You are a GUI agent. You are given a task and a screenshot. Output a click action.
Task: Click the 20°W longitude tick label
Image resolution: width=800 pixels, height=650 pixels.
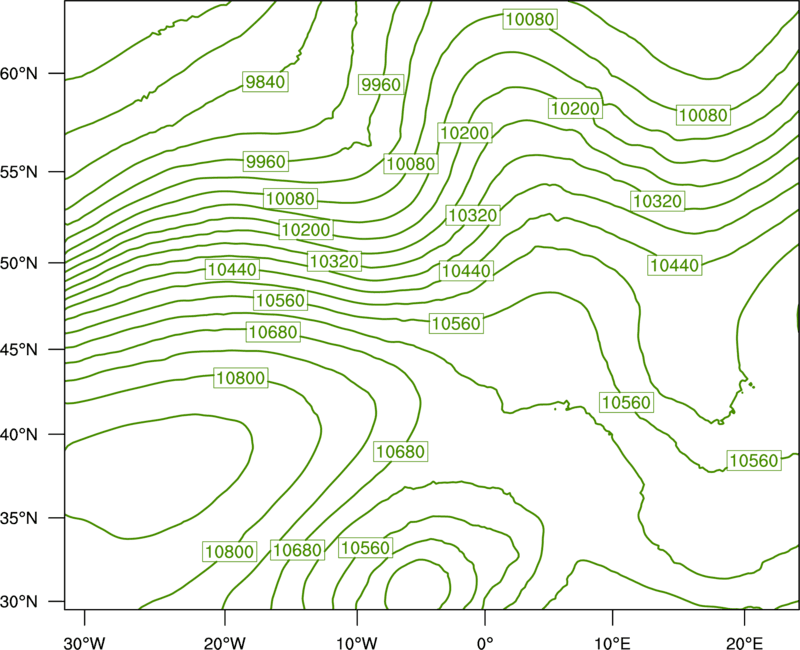(225, 643)
